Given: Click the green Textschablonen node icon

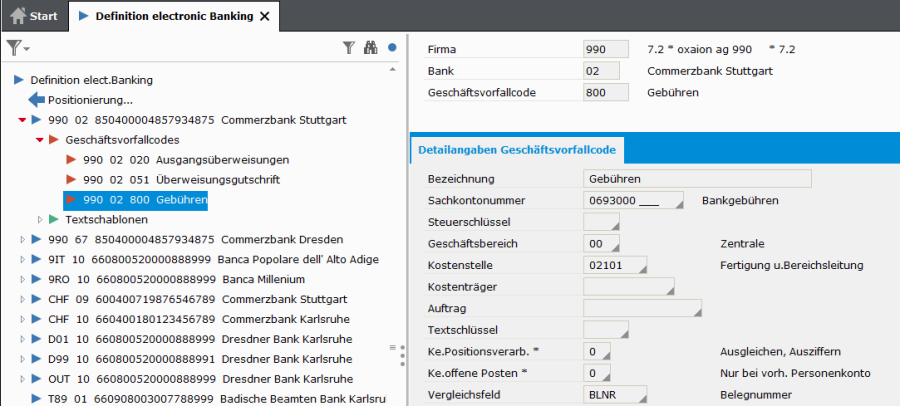Looking at the screenshot, I should (55, 219).
